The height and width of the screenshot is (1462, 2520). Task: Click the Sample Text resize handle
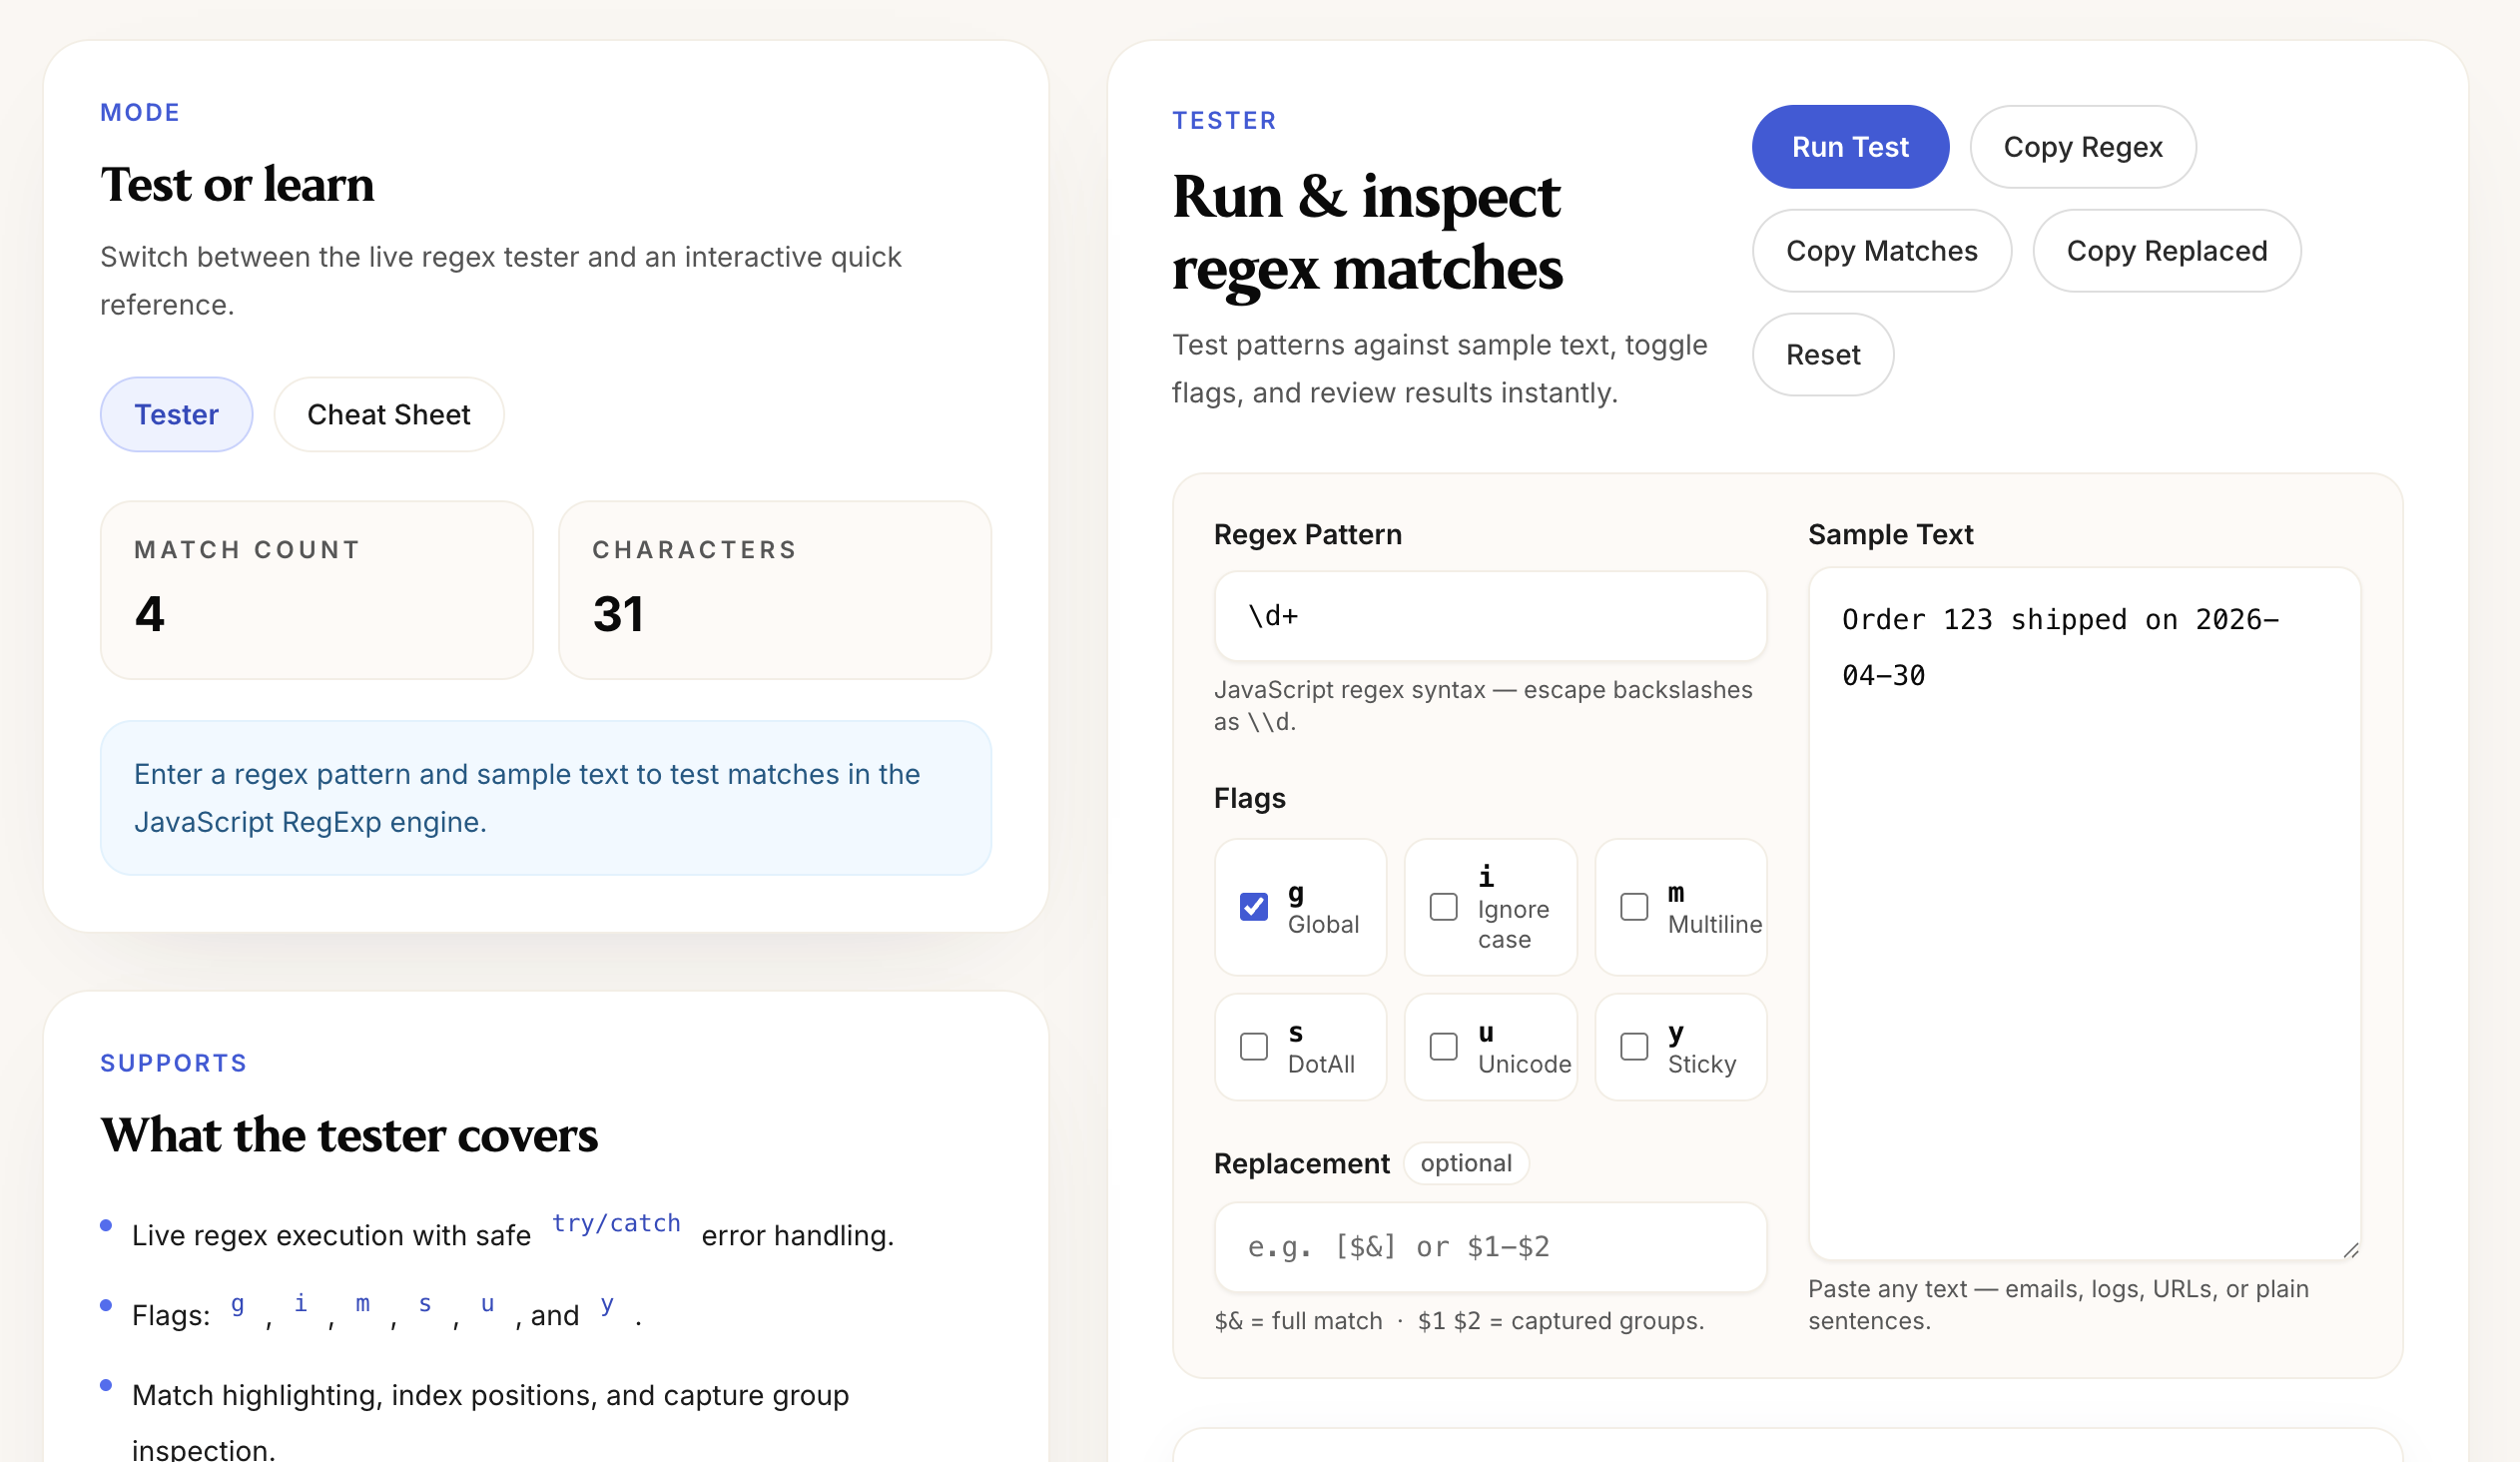(2350, 1249)
